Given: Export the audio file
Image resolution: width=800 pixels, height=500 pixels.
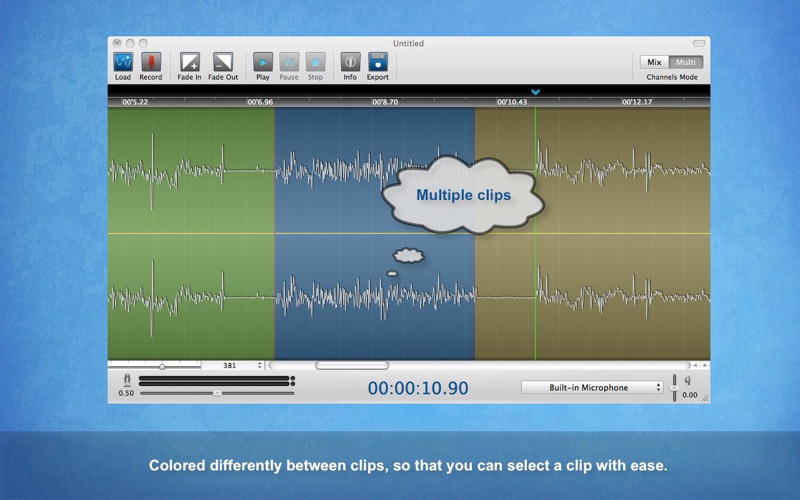Looking at the screenshot, I should click(x=377, y=62).
